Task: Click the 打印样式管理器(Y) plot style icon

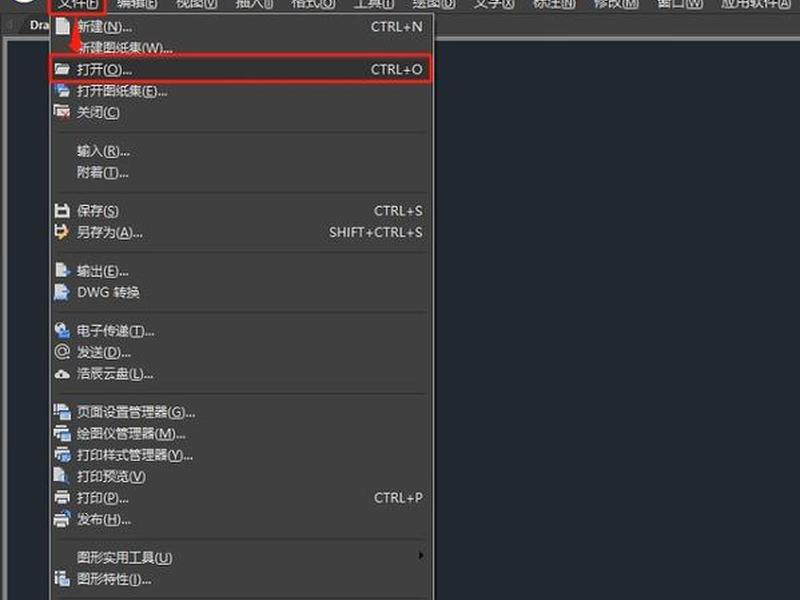Action: coord(62,454)
